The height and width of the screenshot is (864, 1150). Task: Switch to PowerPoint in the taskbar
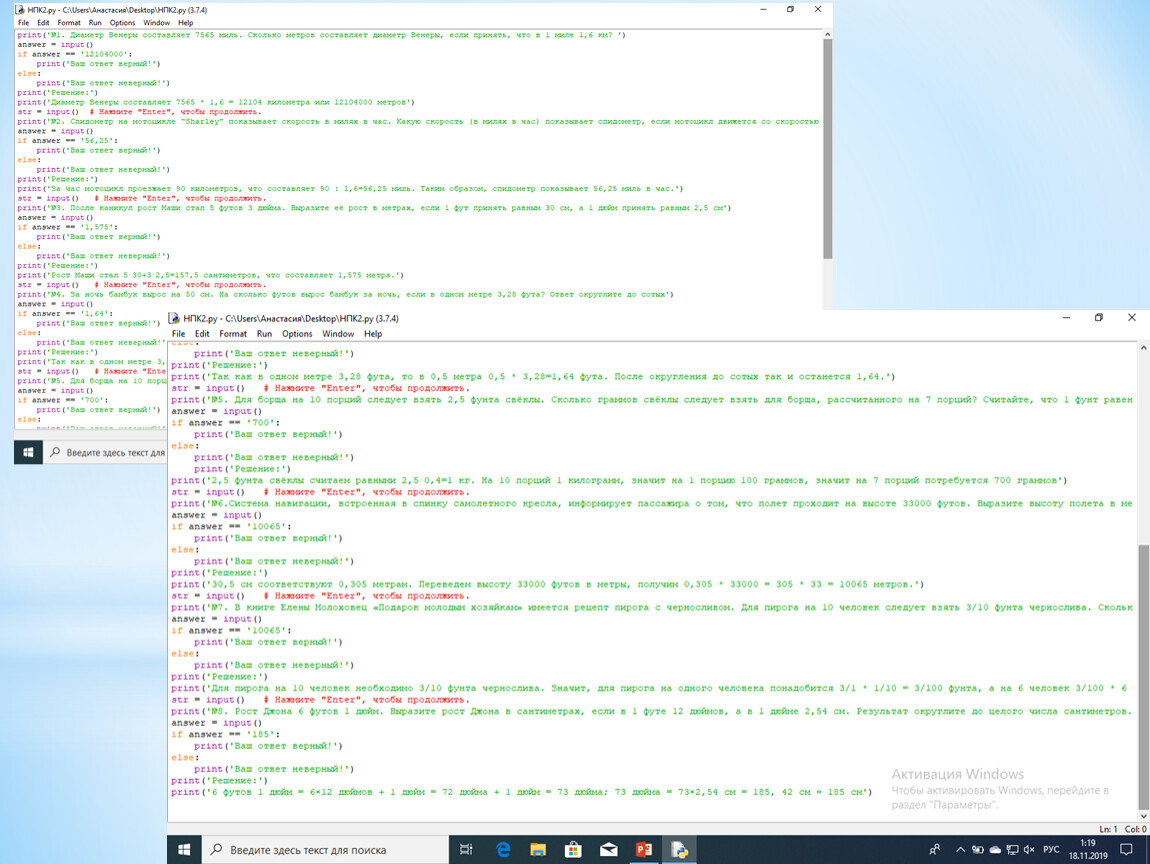point(644,850)
